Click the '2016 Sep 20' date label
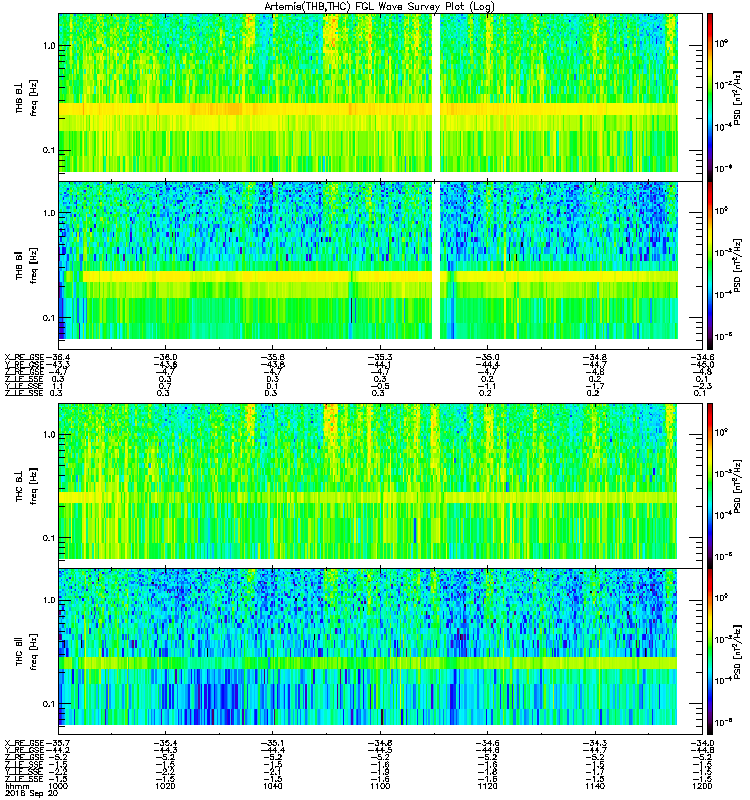Screen dimensions: 750x800 [31, 794]
